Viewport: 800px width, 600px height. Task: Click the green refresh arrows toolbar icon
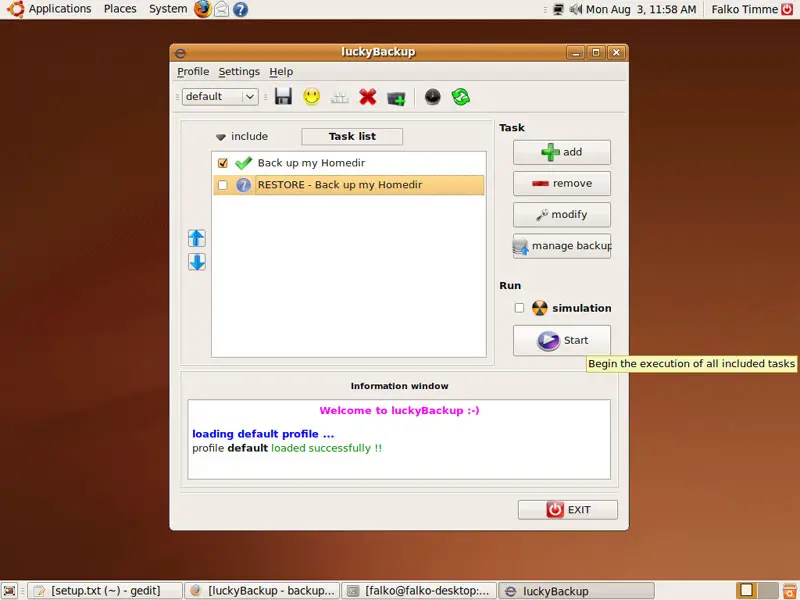coord(461,96)
